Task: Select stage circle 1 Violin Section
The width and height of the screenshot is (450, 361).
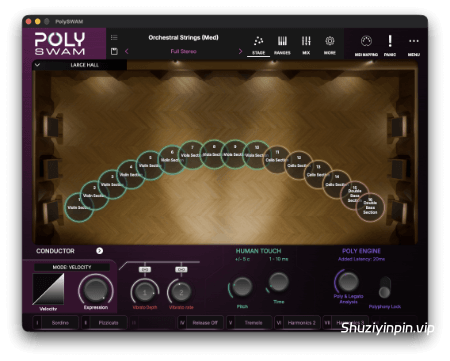Action: click(x=79, y=207)
